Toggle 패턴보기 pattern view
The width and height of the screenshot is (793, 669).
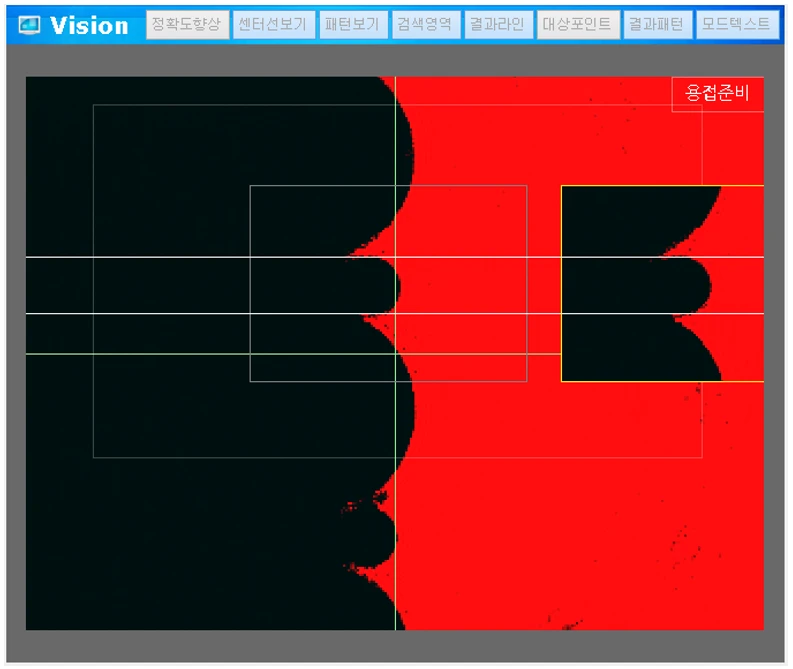[x=353, y=24]
